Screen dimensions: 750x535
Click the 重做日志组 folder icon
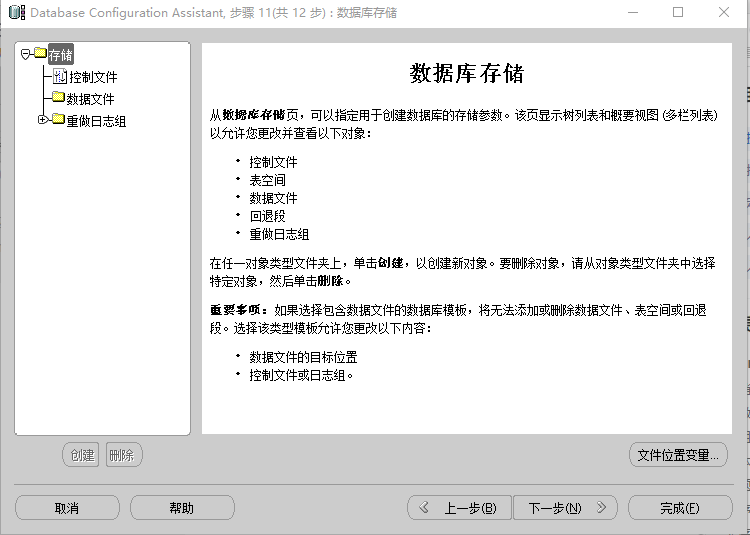tap(58, 119)
